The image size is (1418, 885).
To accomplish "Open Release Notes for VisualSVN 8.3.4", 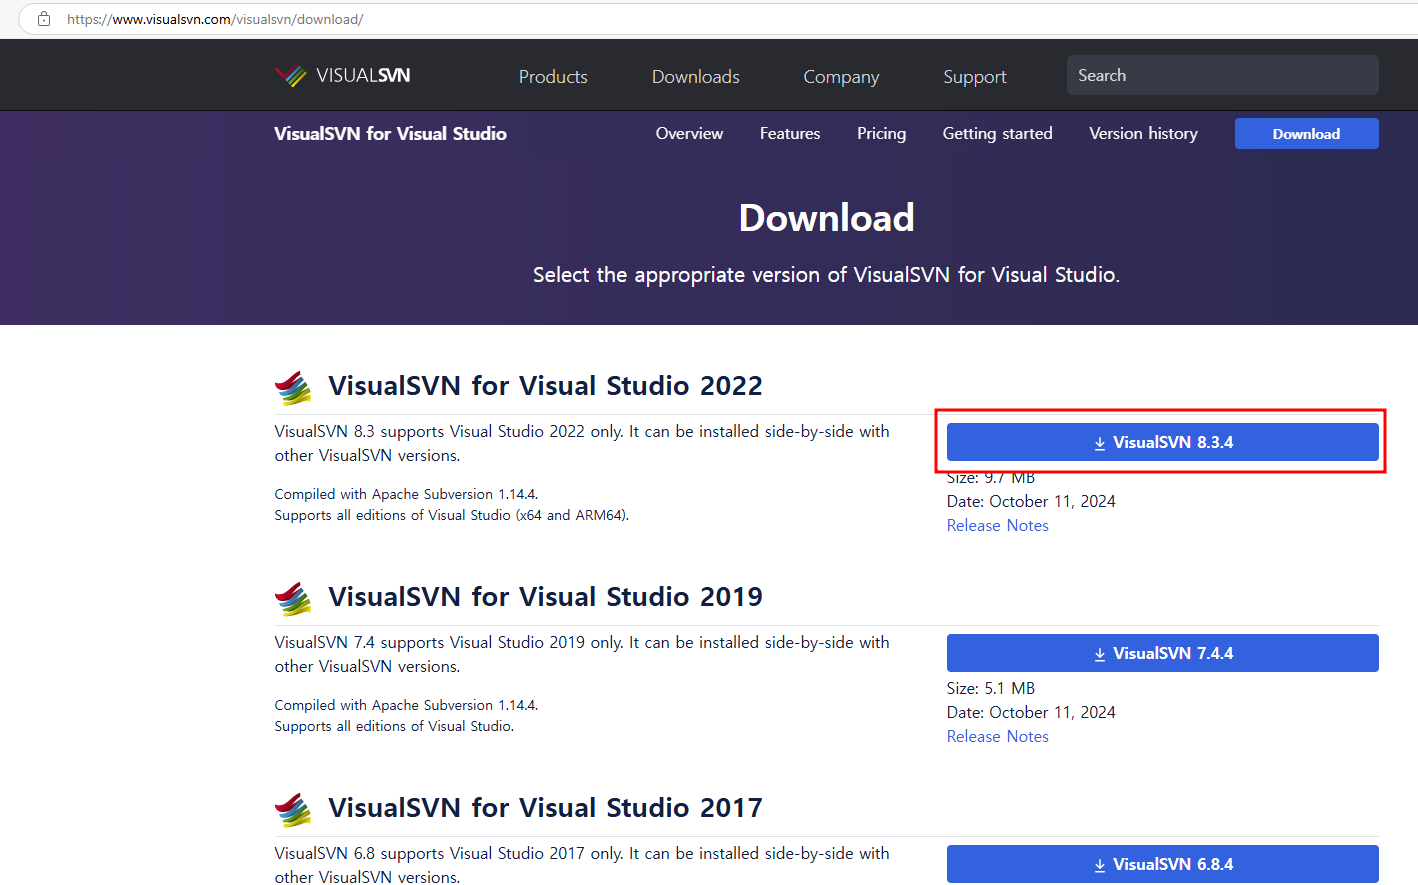I will [x=997, y=525].
